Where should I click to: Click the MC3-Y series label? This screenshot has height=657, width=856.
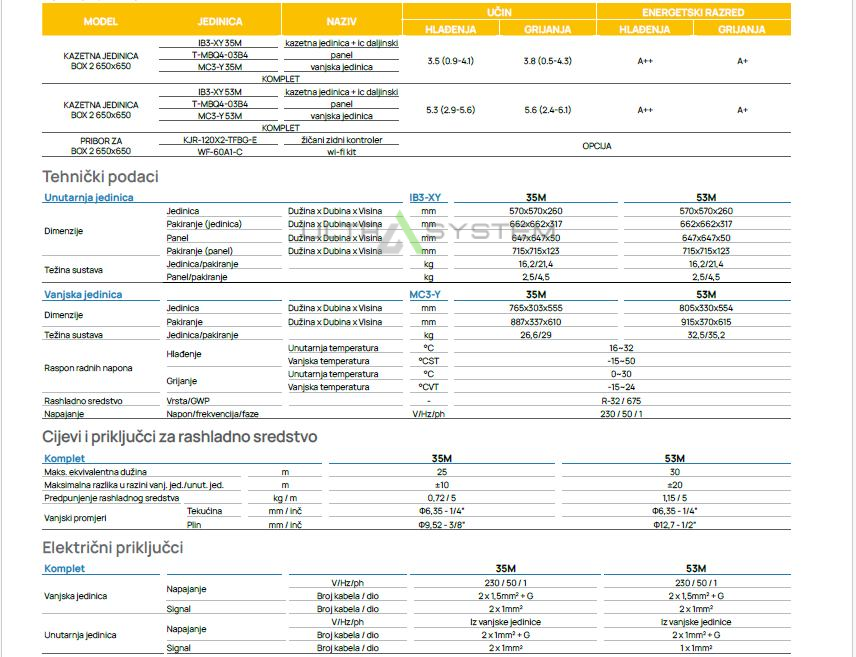click(x=425, y=295)
